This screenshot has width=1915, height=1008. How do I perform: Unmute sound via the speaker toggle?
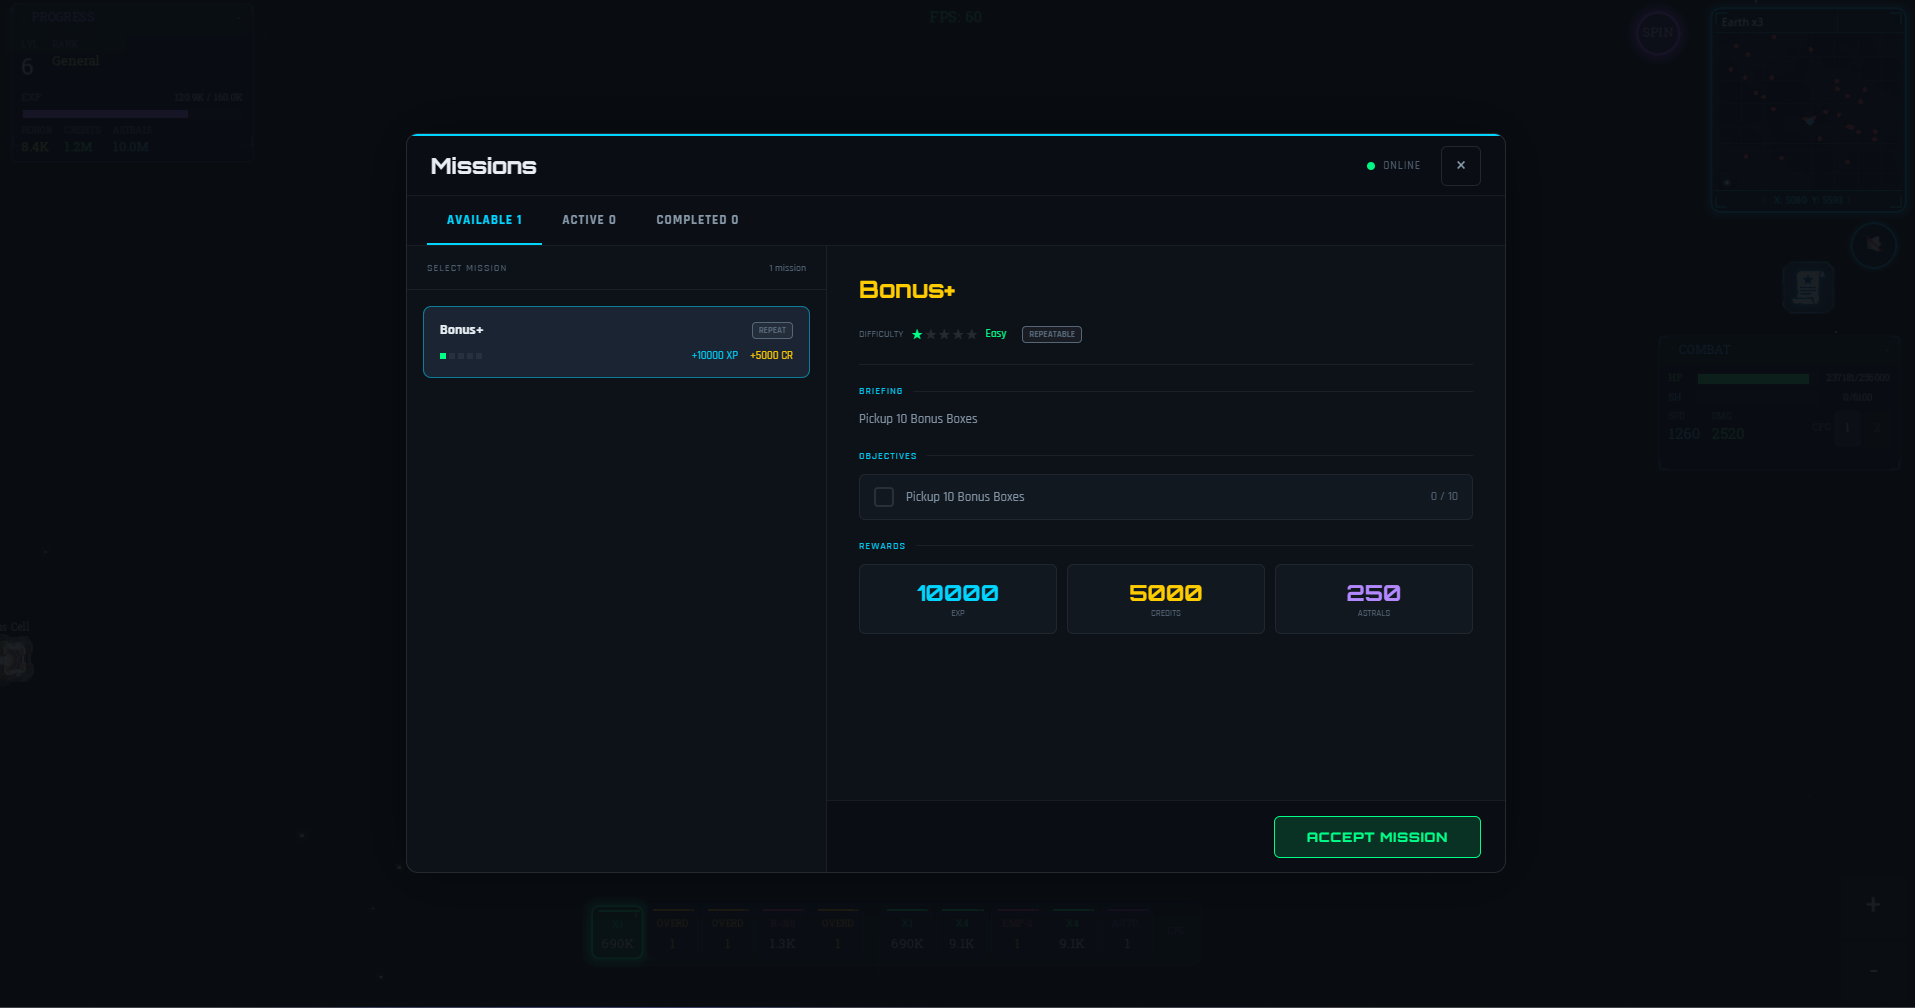tap(1874, 245)
